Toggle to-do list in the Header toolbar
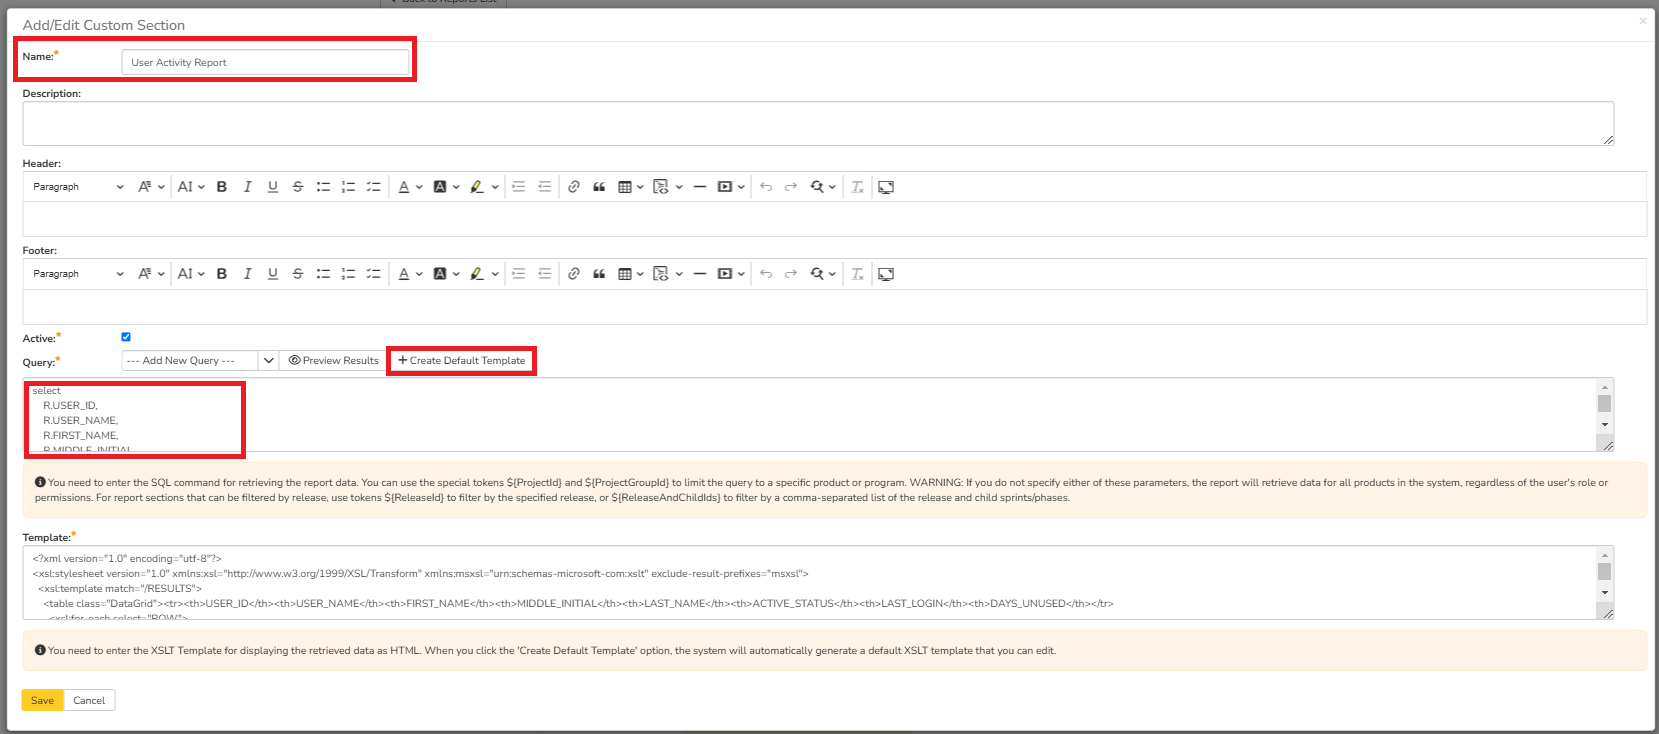 373,187
